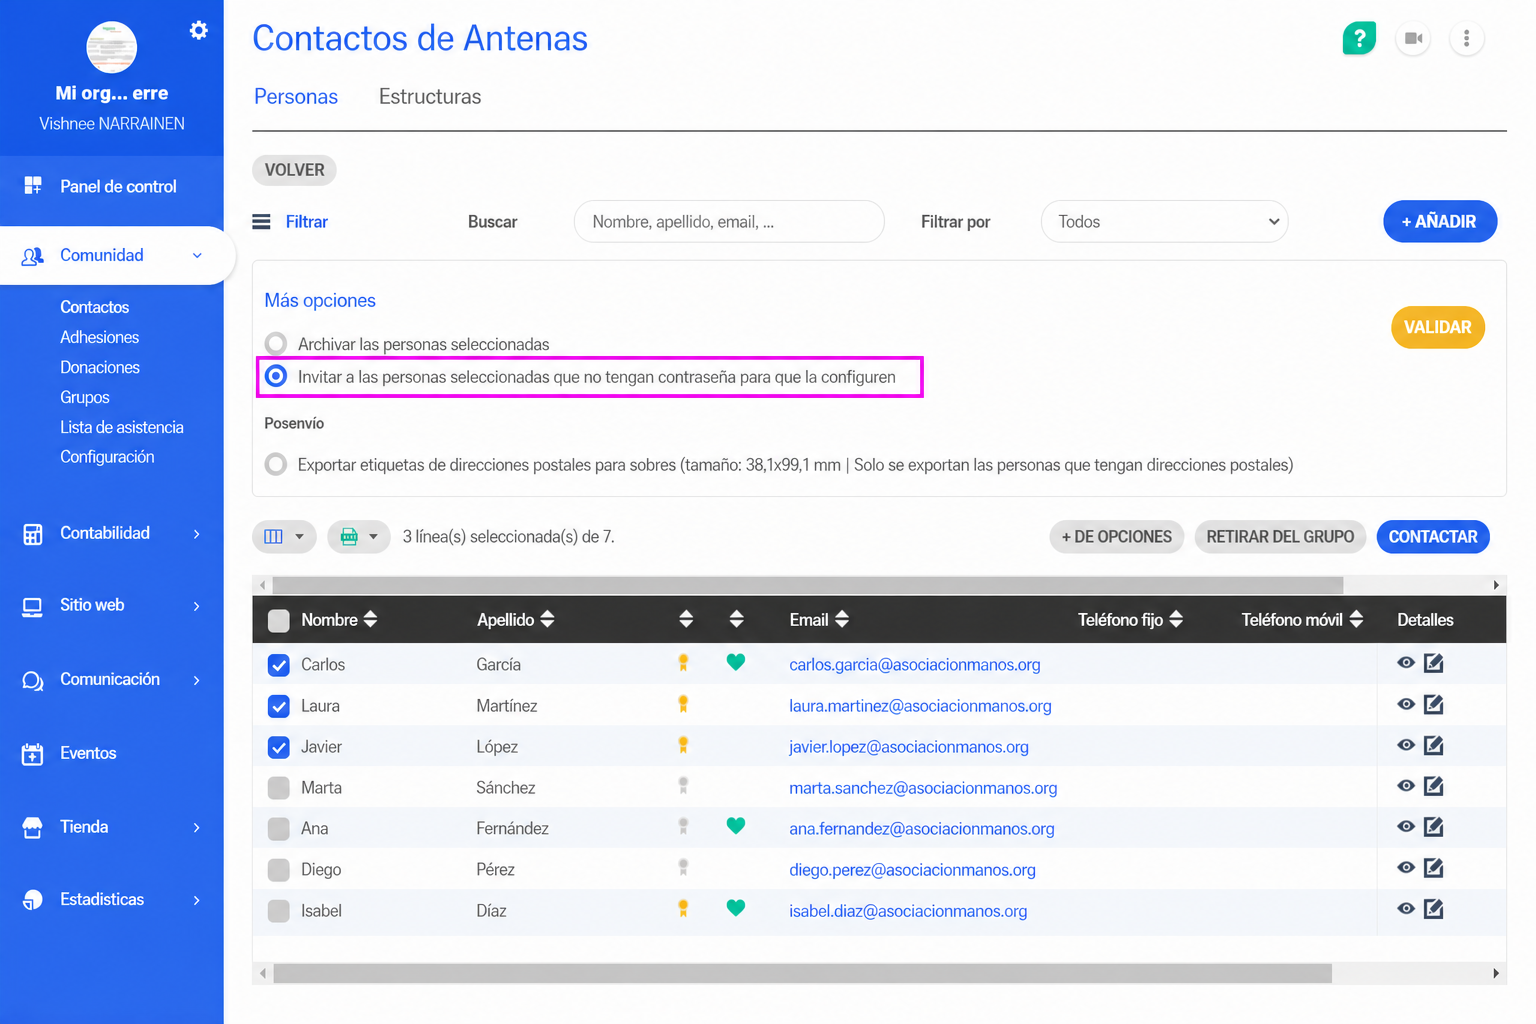The width and height of the screenshot is (1536, 1024).
Task: Open the print/export dropdown
Action: coord(359,537)
